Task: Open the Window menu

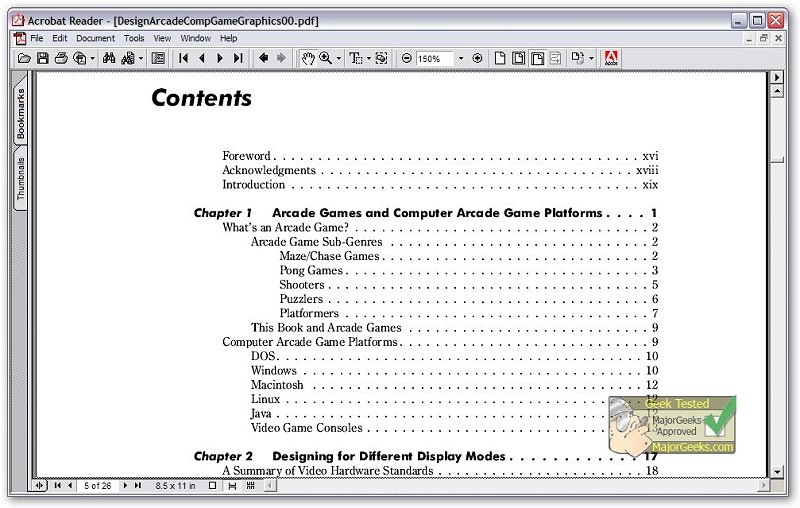Action: click(195, 38)
